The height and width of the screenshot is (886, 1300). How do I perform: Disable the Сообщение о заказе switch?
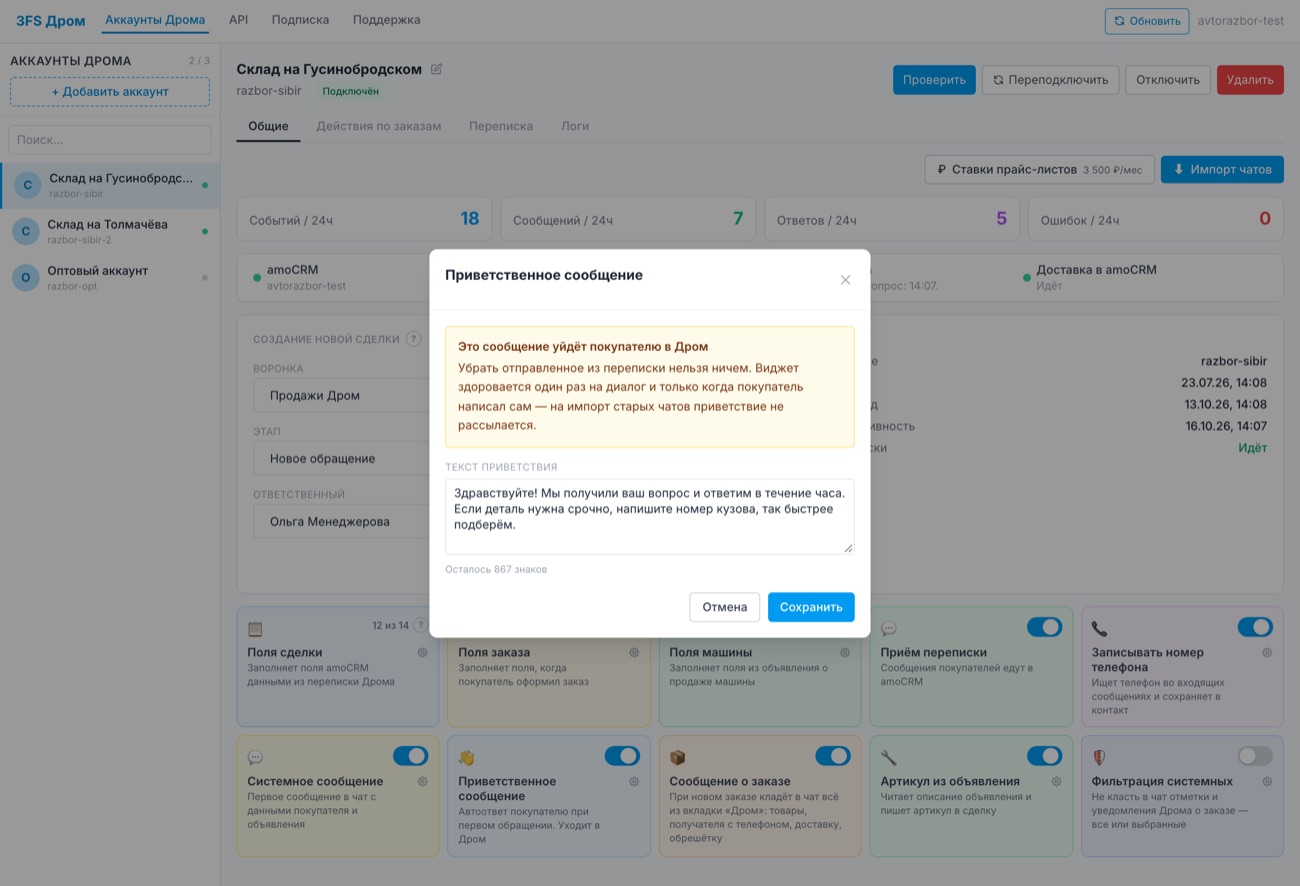point(833,756)
